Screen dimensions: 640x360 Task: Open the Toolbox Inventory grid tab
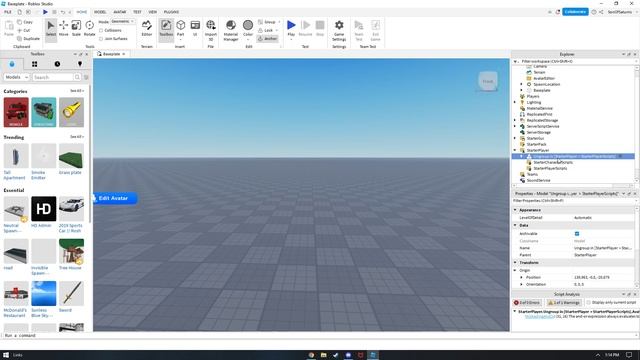pos(35,64)
